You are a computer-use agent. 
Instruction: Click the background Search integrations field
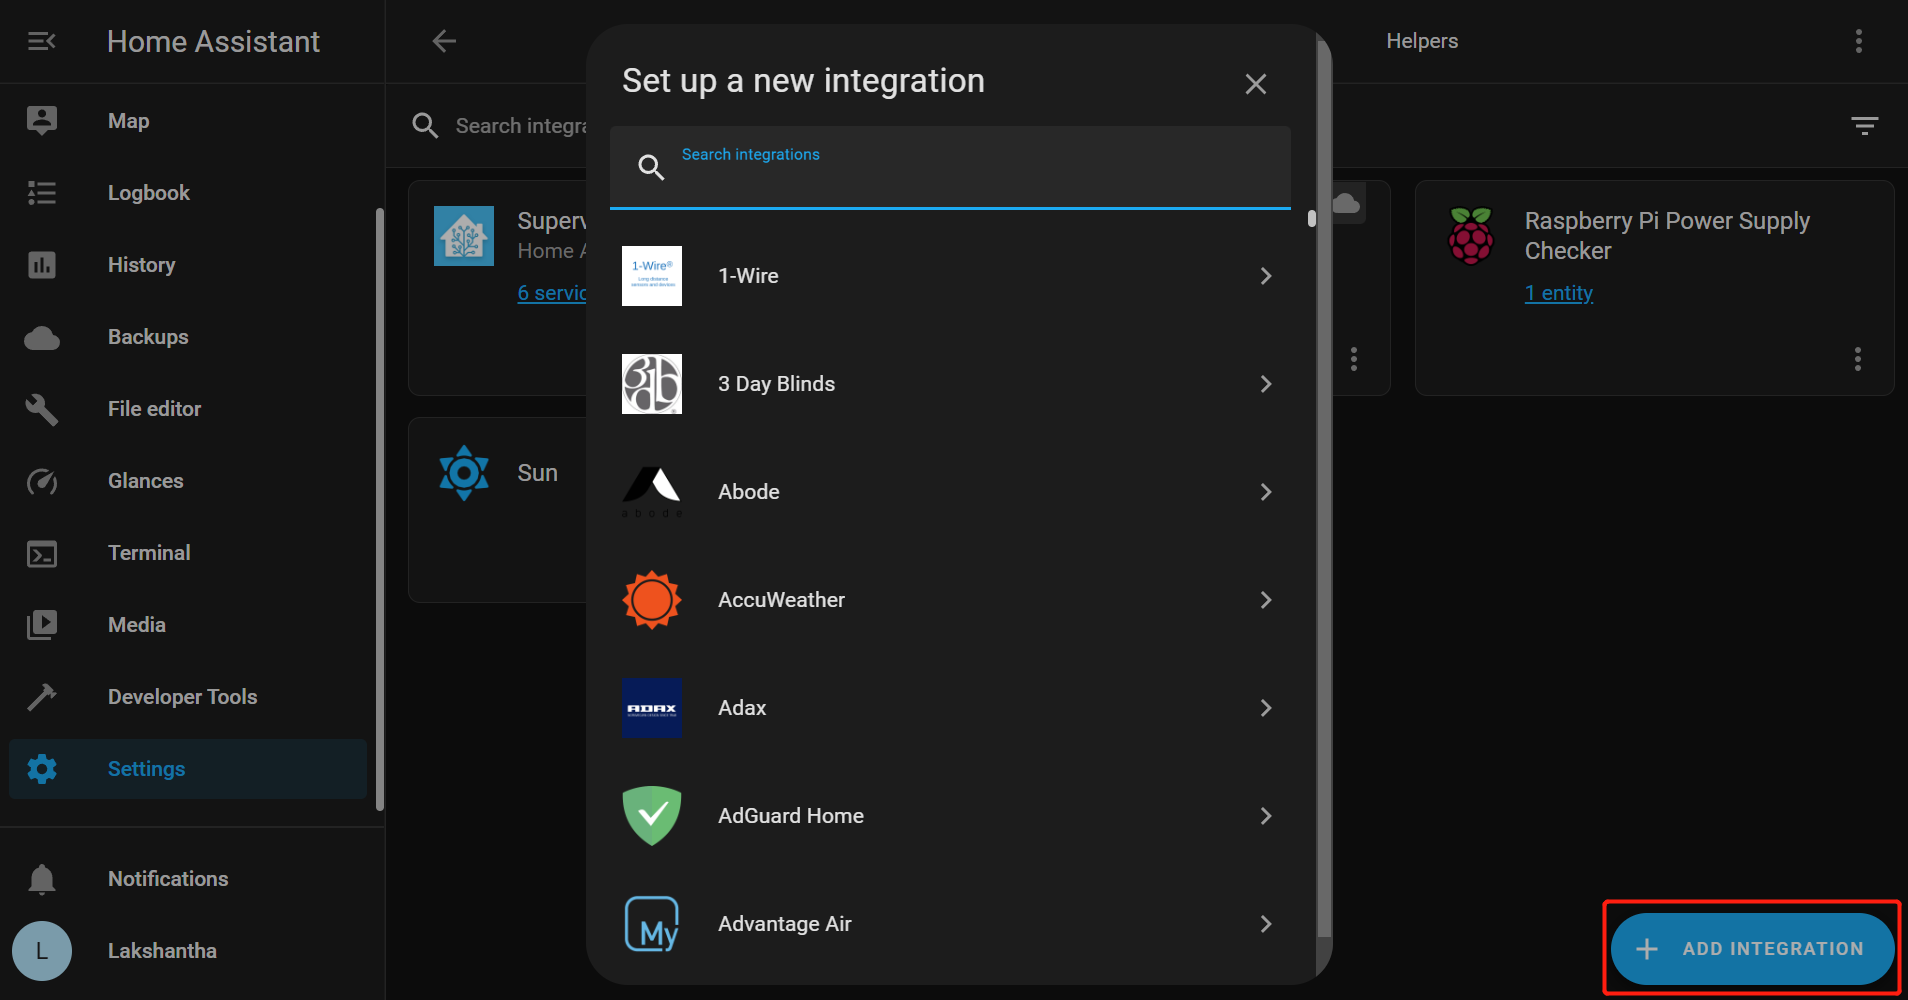click(x=520, y=126)
